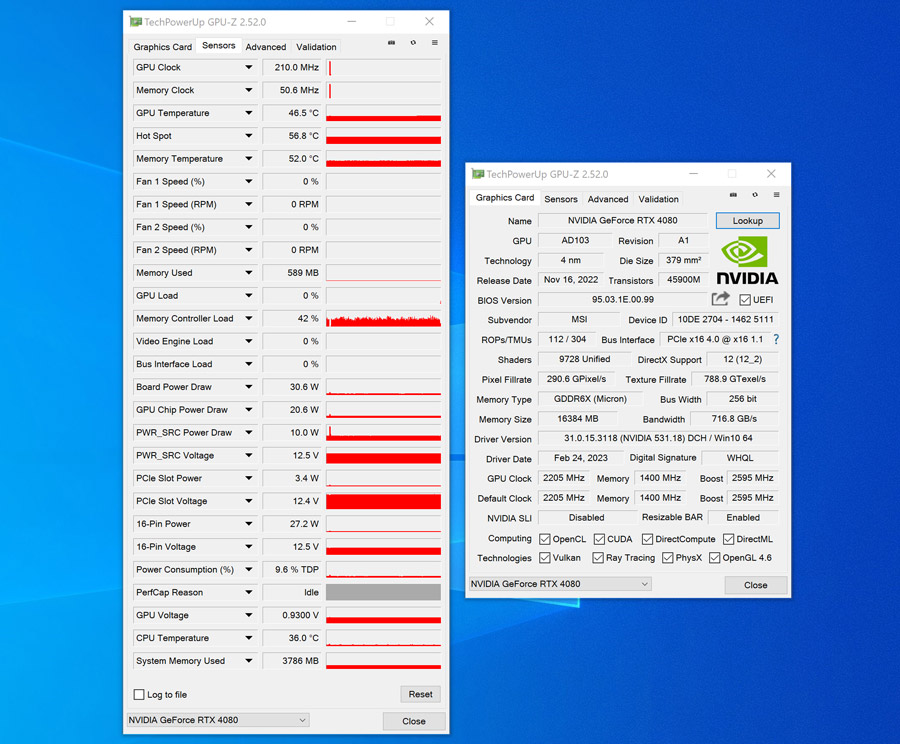Screen dimensions: 900x744
Task: Open the CPU Temperature sensor dropdown
Action: (249, 638)
